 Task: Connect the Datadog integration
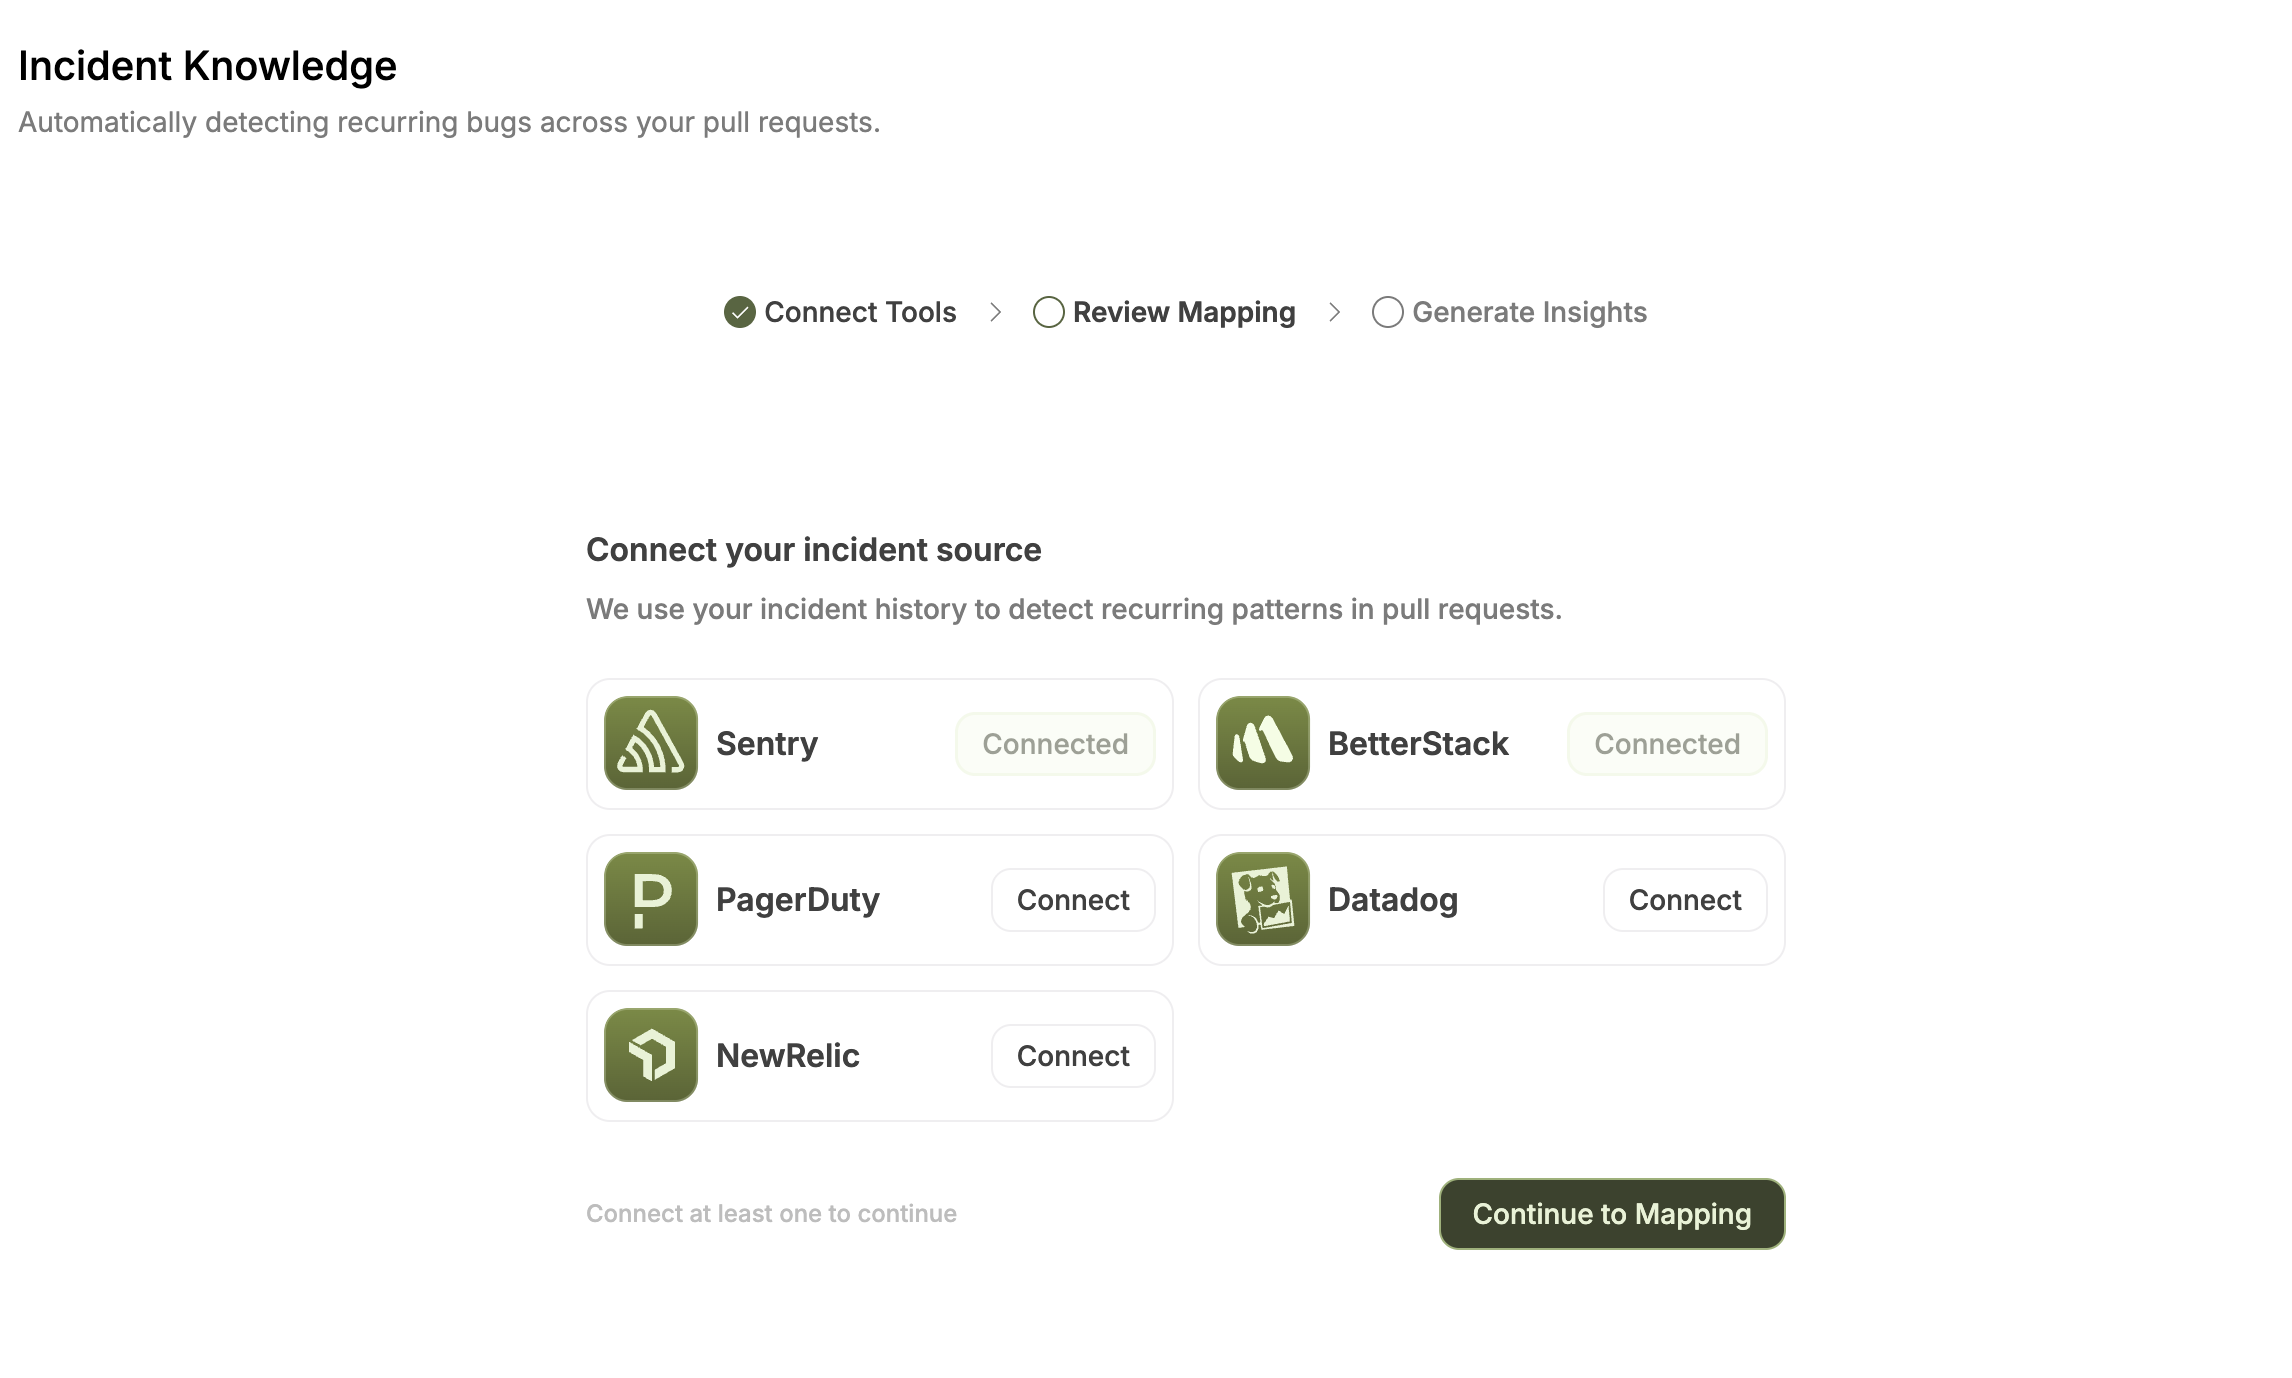point(1684,899)
